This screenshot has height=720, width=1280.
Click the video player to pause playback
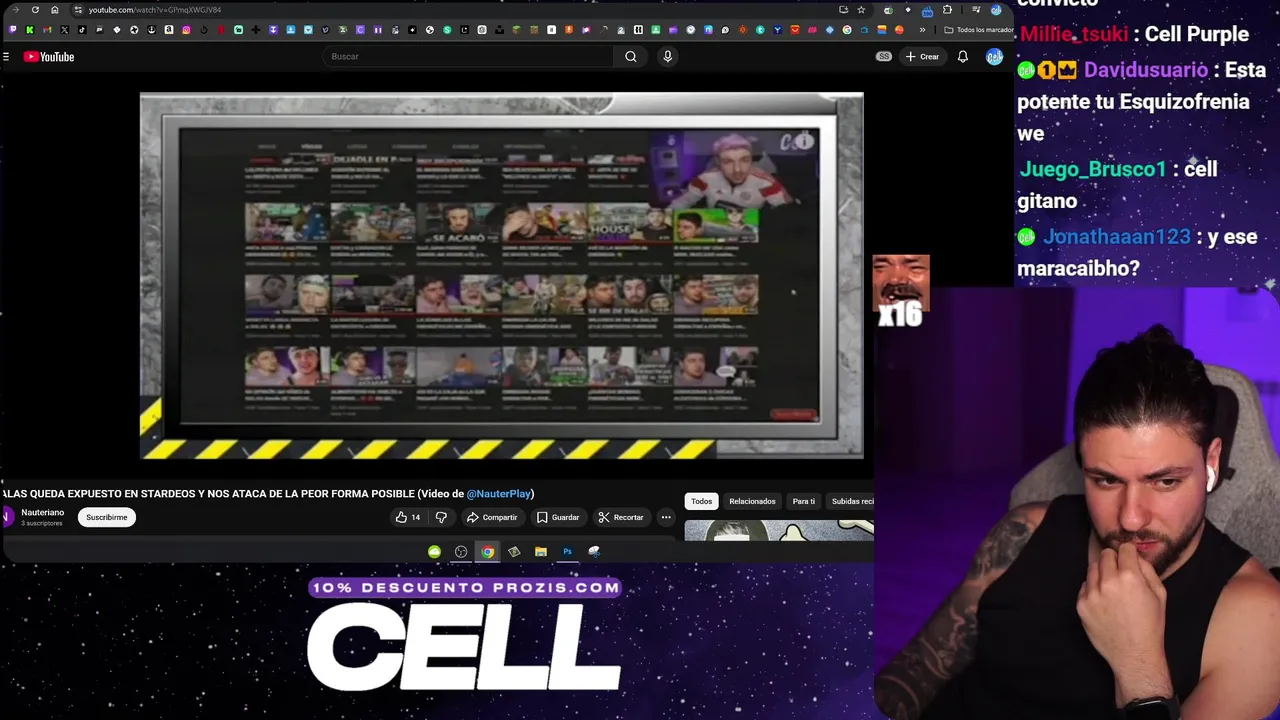(x=501, y=275)
